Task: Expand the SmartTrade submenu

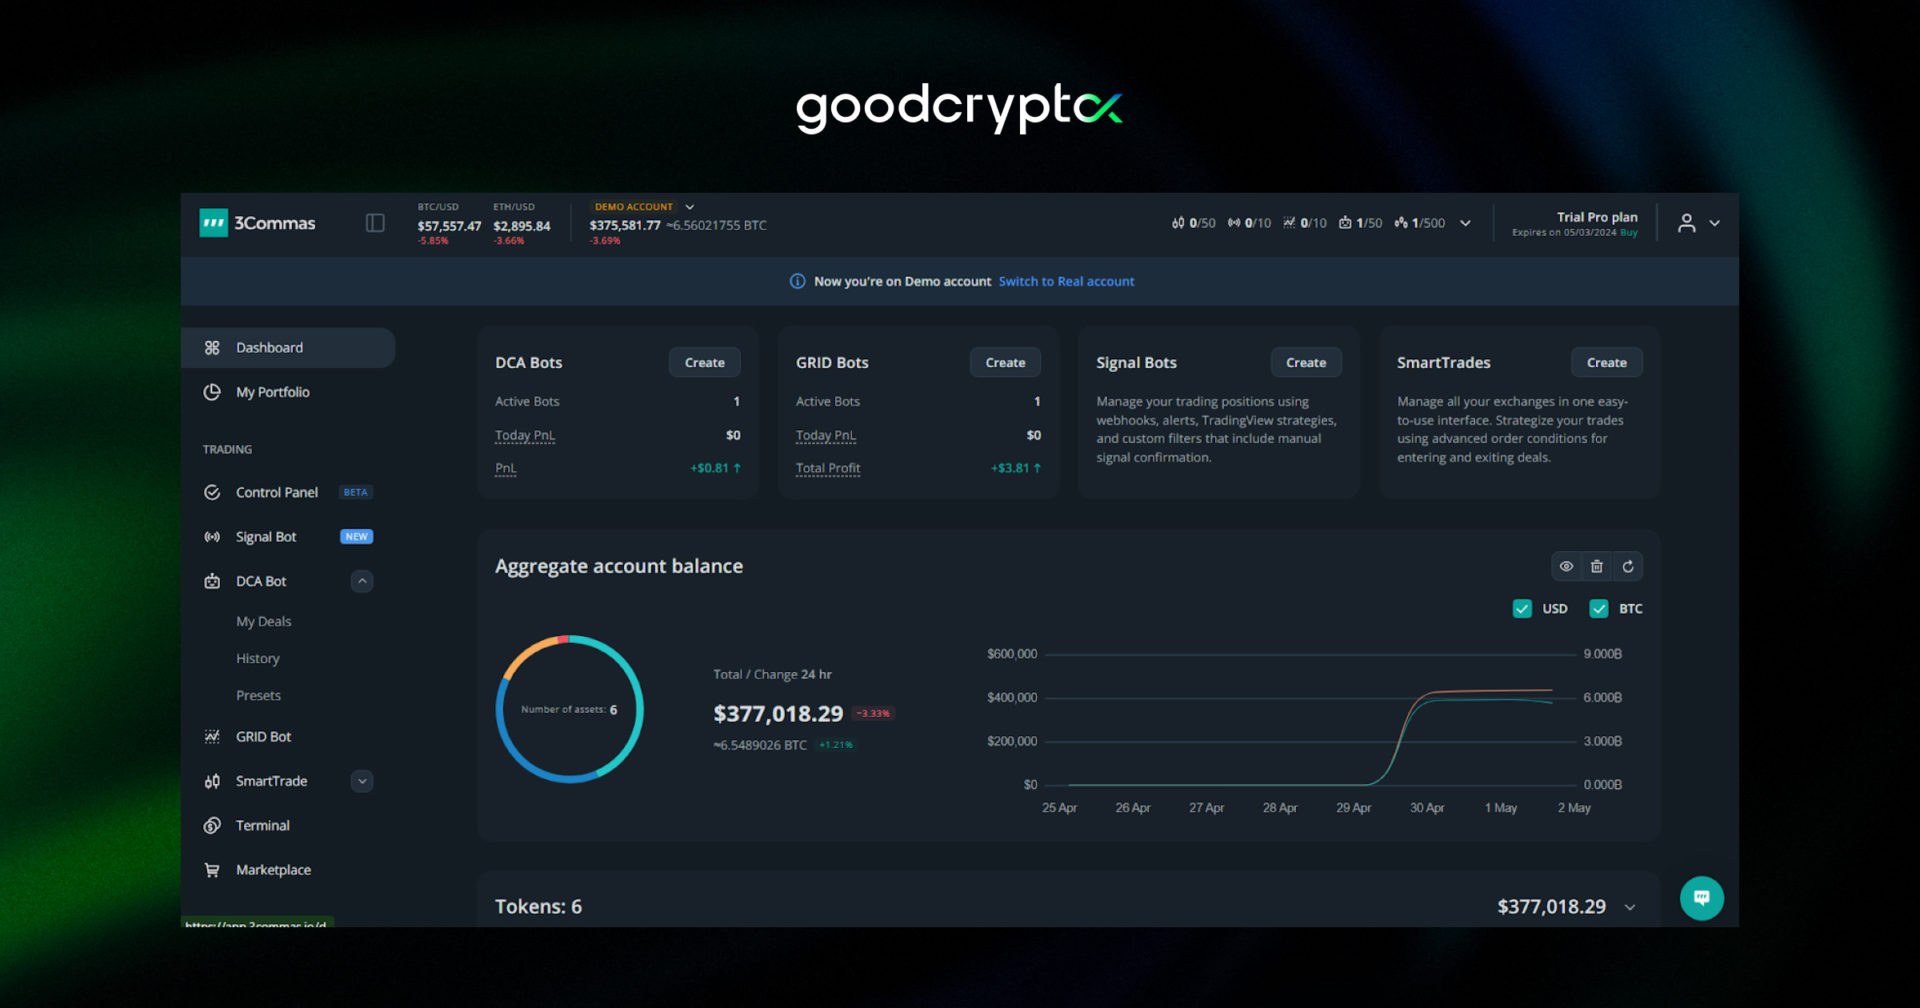Action: [x=362, y=781]
